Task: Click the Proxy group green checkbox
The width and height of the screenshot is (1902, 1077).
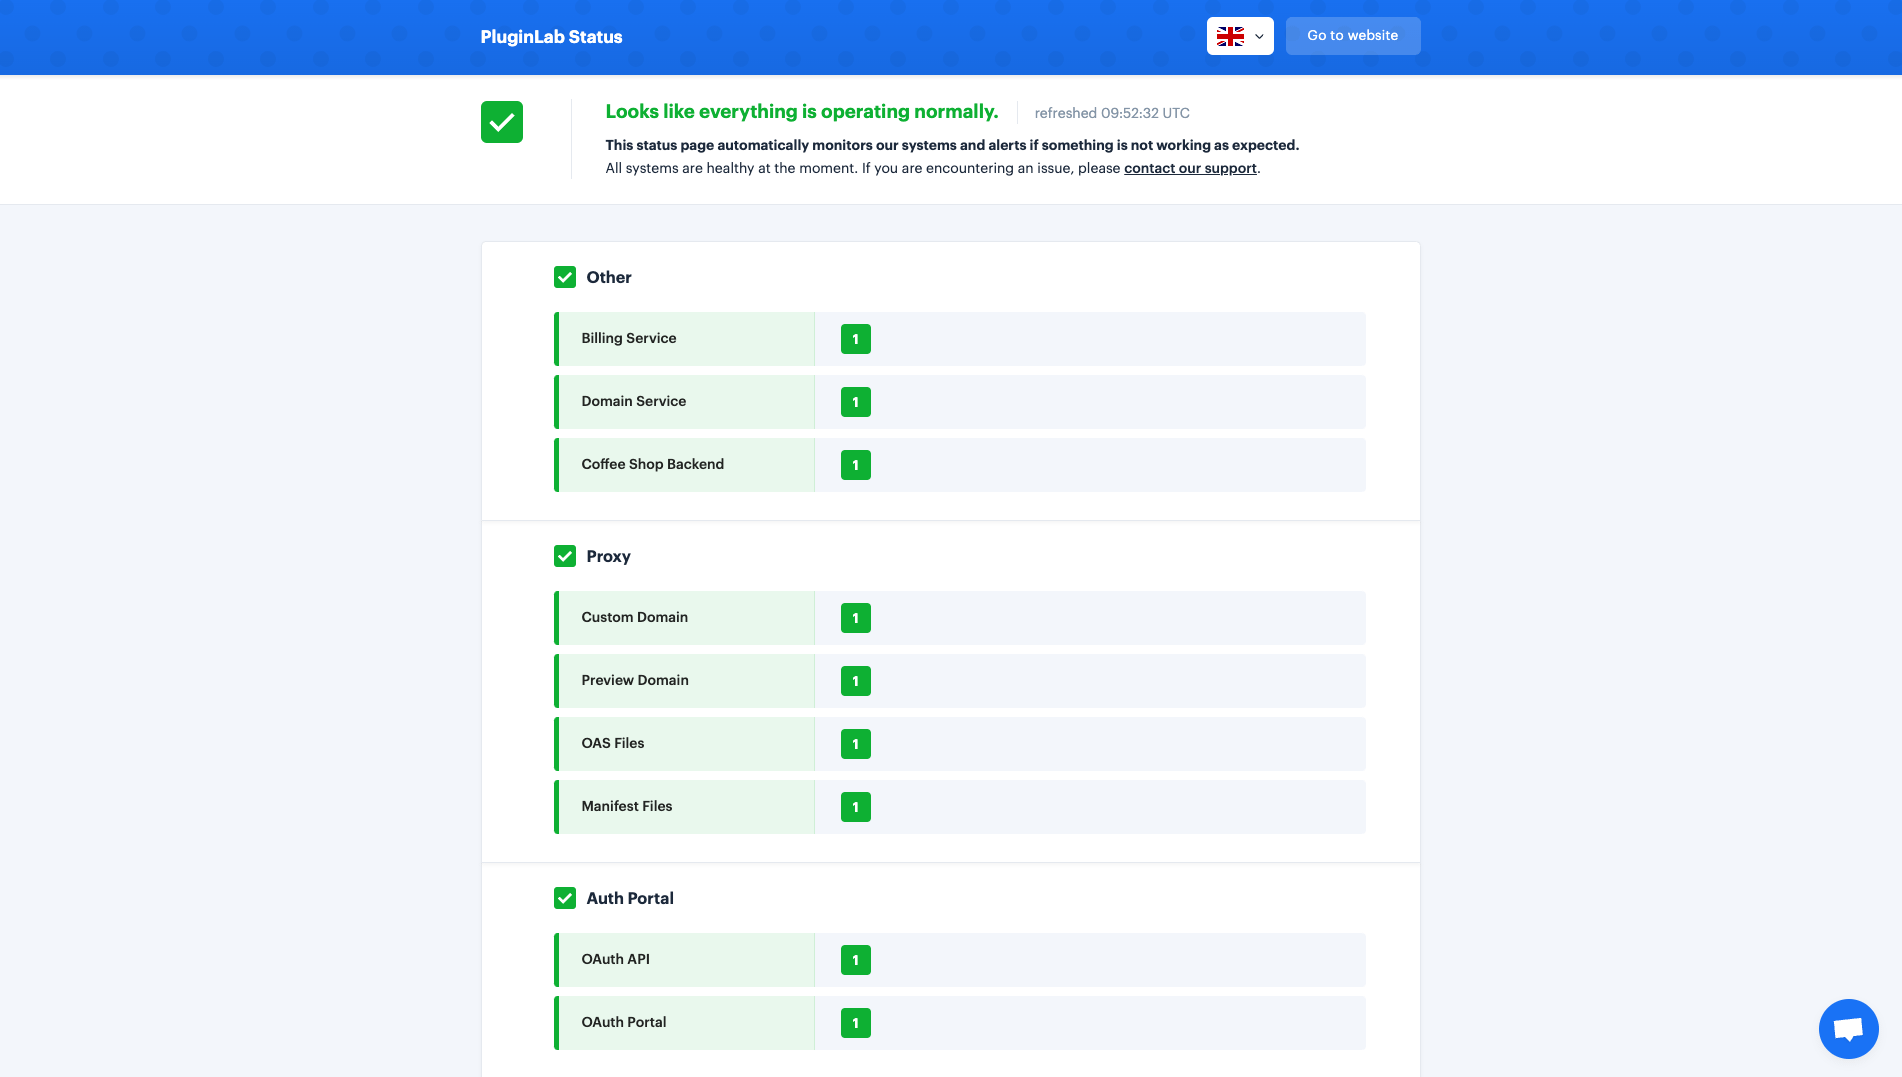Action: click(x=565, y=556)
